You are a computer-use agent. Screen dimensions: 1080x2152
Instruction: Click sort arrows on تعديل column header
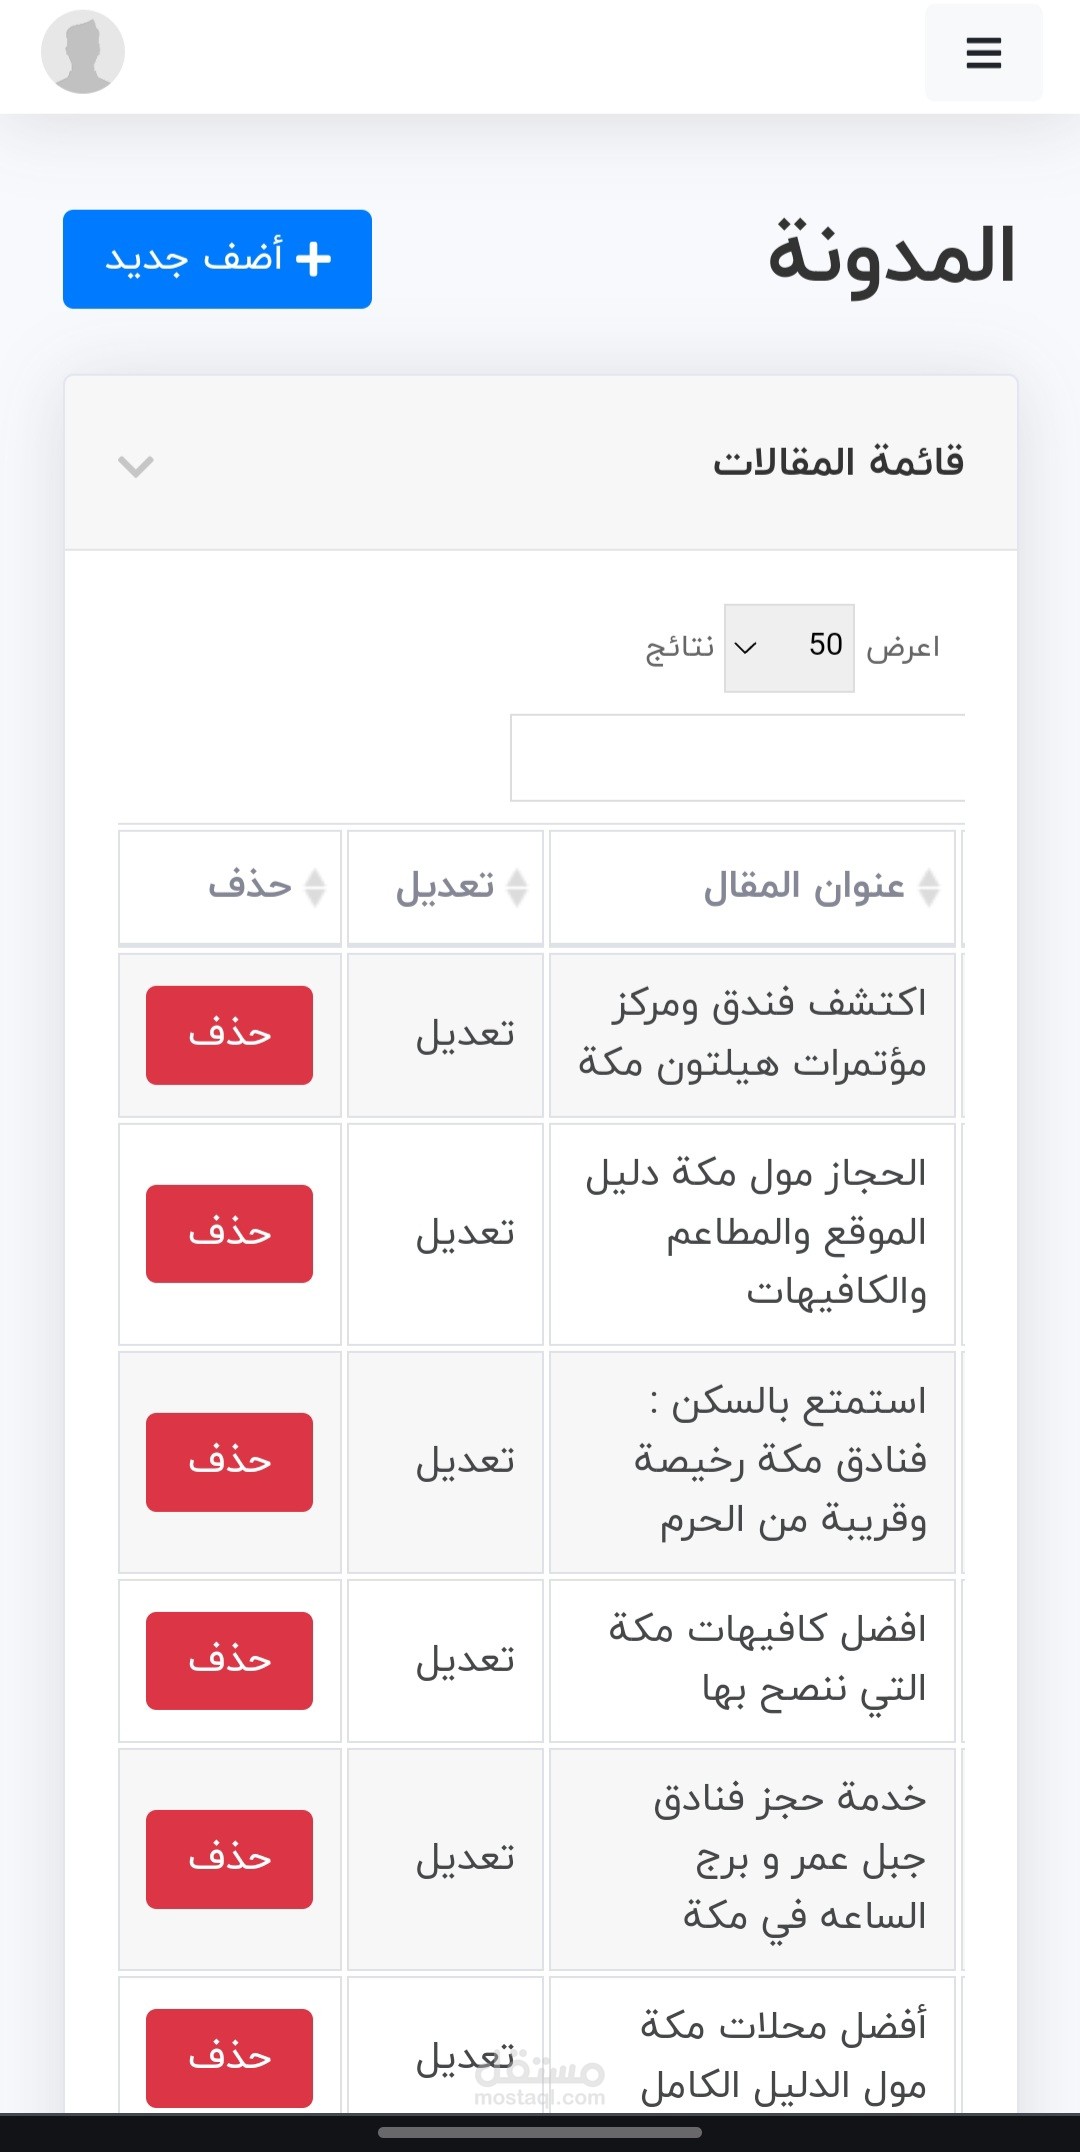click(517, 887)
